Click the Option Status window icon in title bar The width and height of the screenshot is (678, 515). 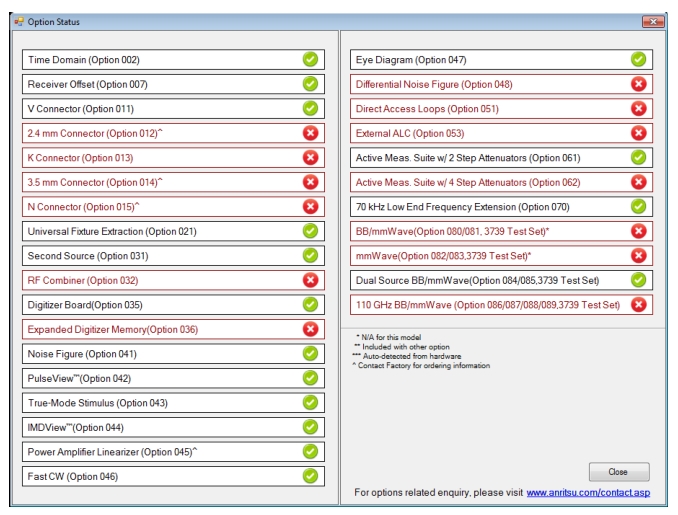coord(19,22)
